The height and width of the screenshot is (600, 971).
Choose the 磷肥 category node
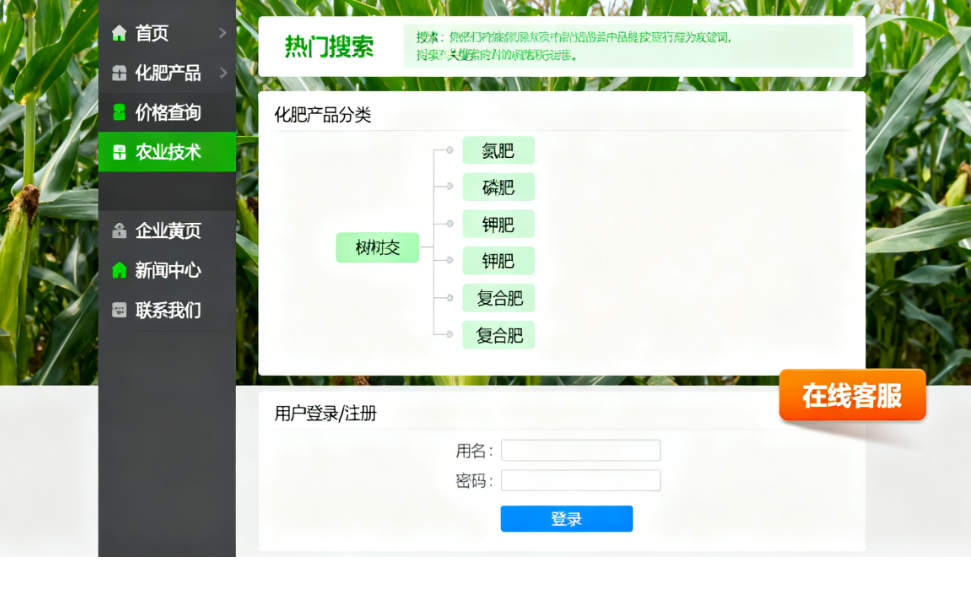coord(497,187)
